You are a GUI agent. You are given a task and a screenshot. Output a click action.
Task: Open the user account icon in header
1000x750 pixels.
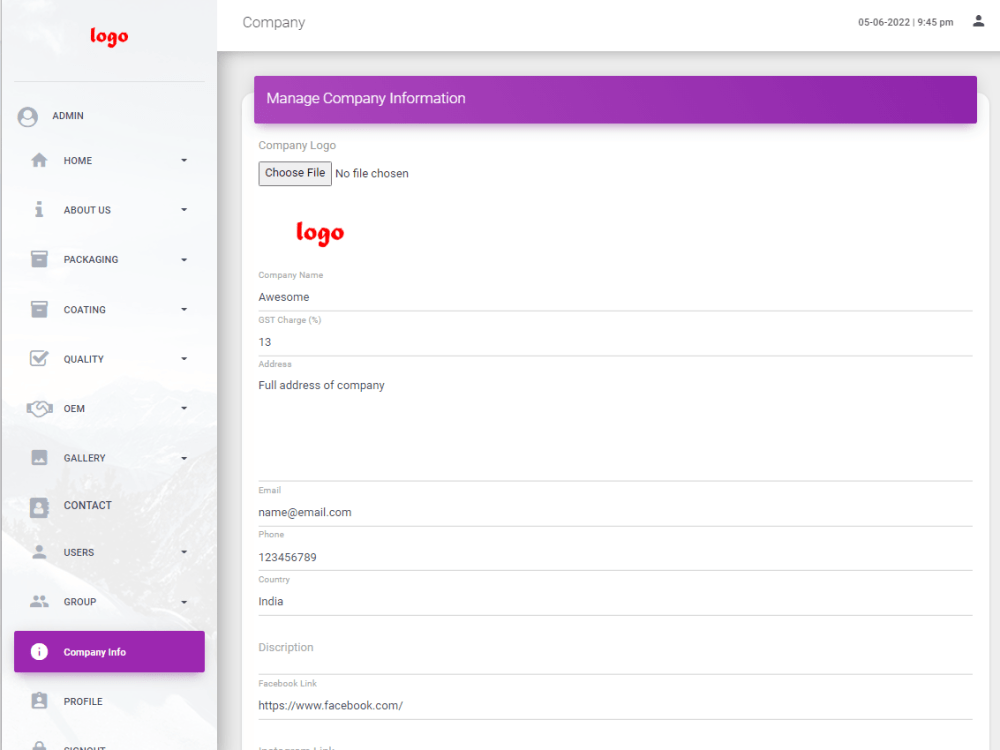pyautogui.click(x=978, y=22)
